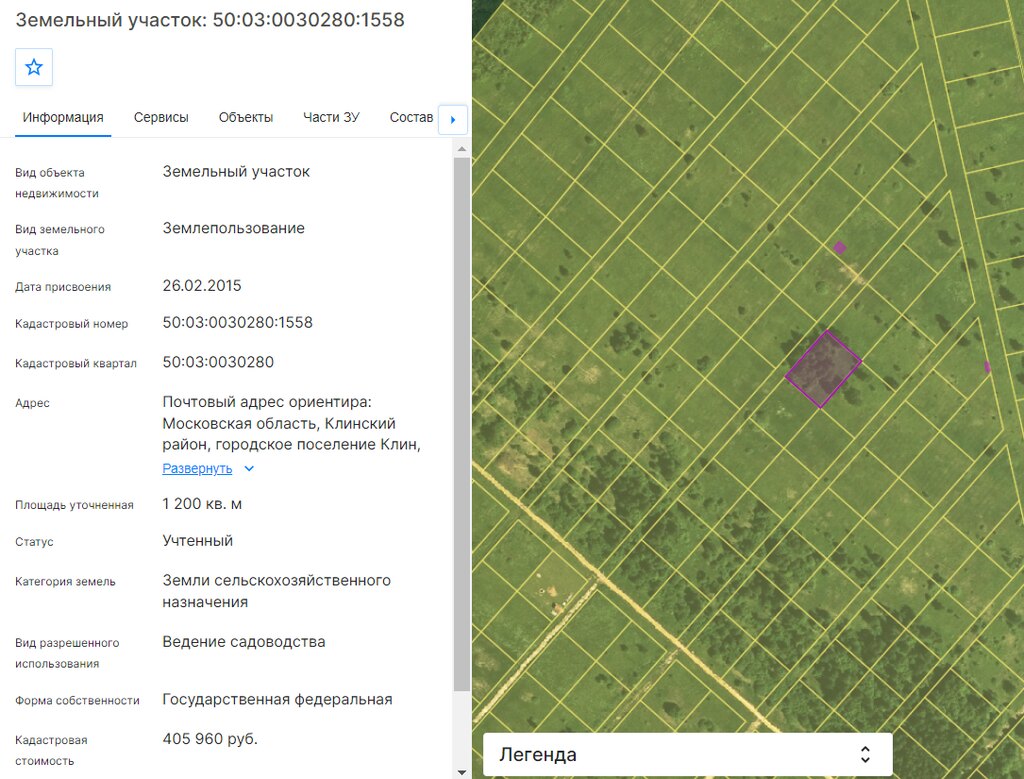Select the Части ЗУ tab
The image size is (1024, 779).
331,118
